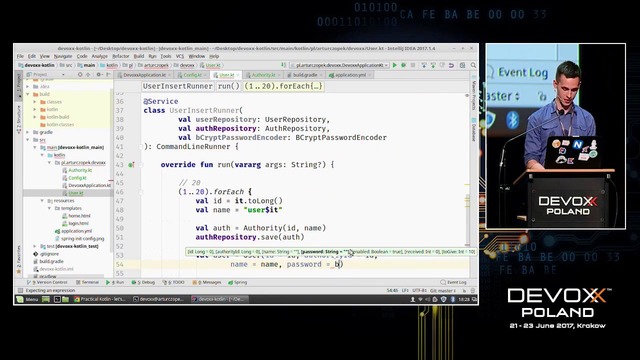Expand the gradle folder in tree

coord(28,132)
